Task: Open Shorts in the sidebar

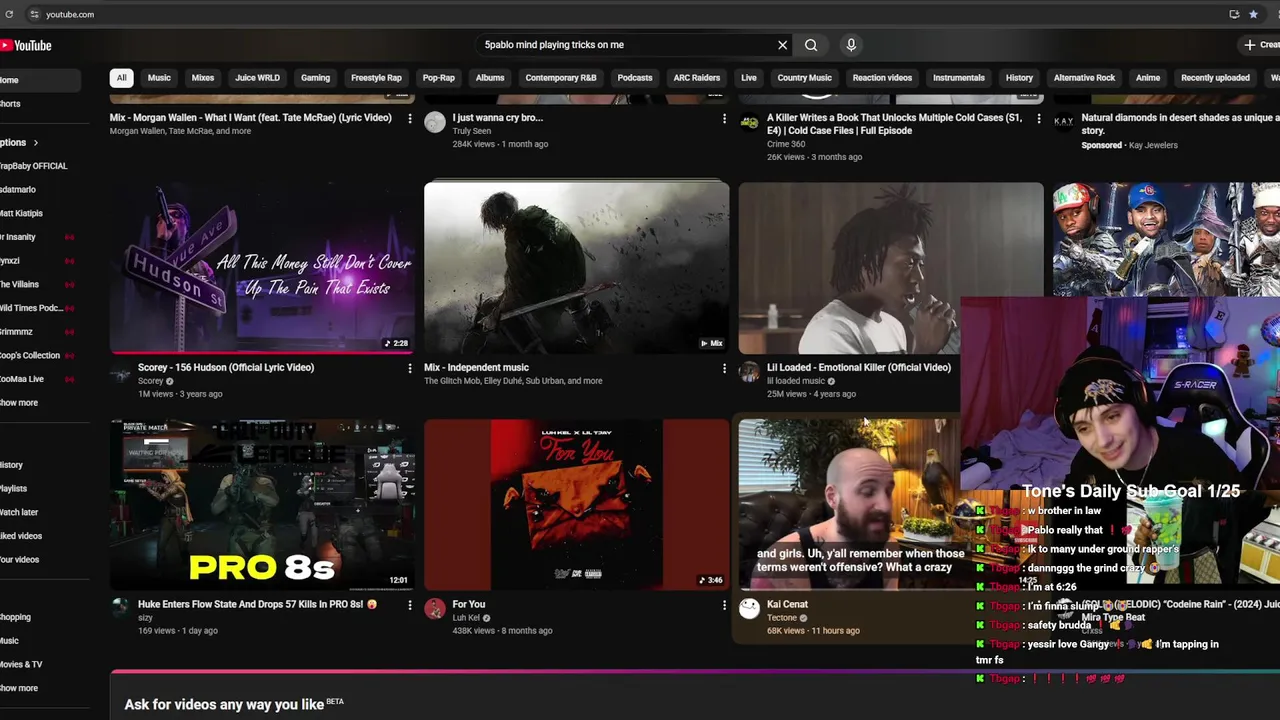Action: click(x=10, y=104)
